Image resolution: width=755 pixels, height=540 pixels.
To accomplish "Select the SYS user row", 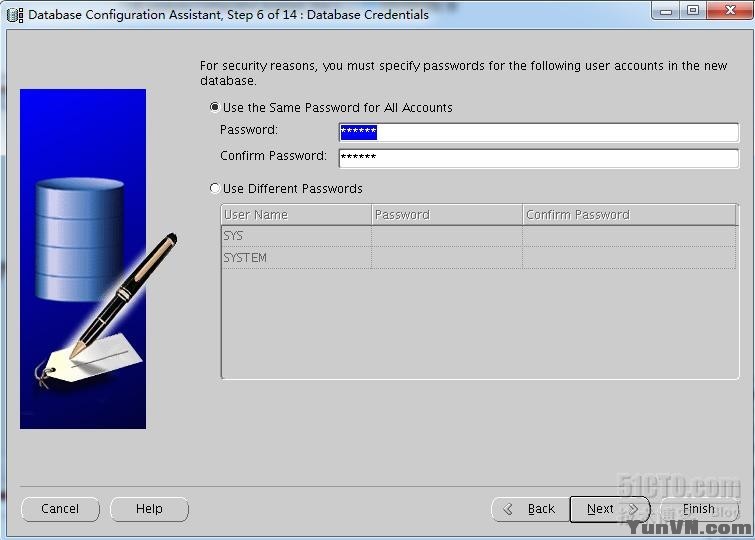I will (x=479, y=236).
